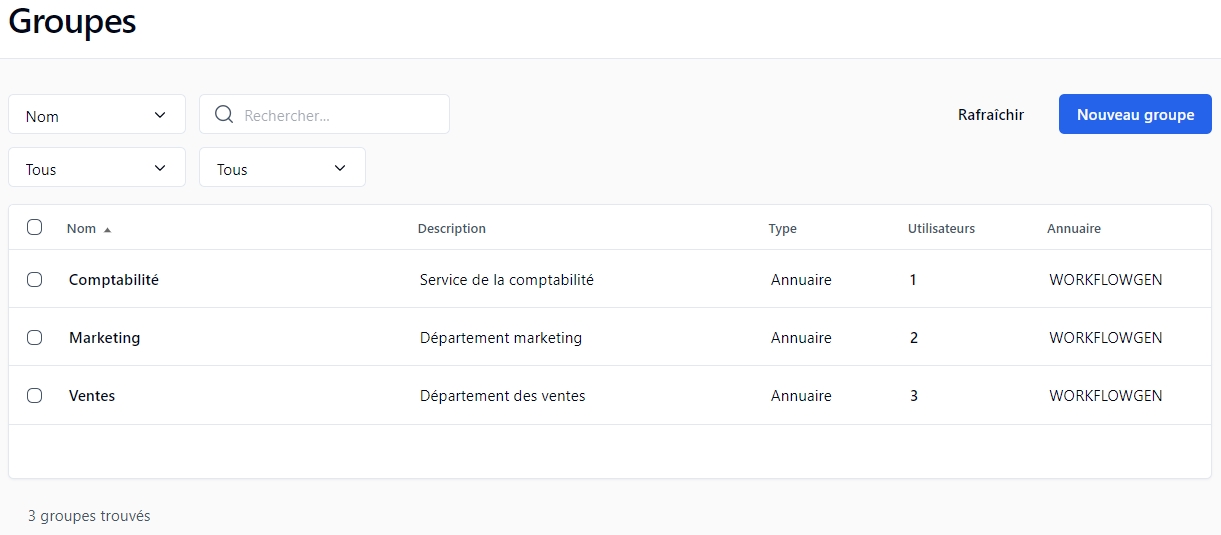The image size is (1221, 535).
Task: Click the Utilisateurs column header
Action: click(x=940, y=229)
